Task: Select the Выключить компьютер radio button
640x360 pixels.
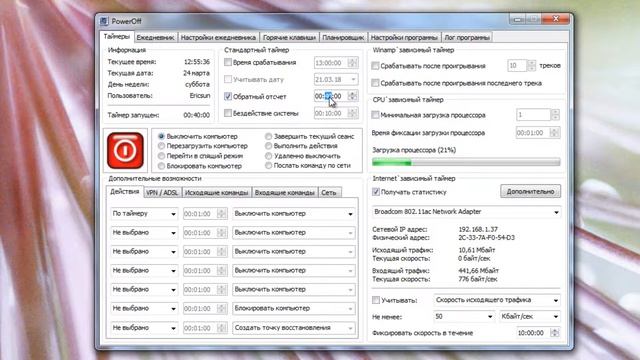Action: coord(162,136)
